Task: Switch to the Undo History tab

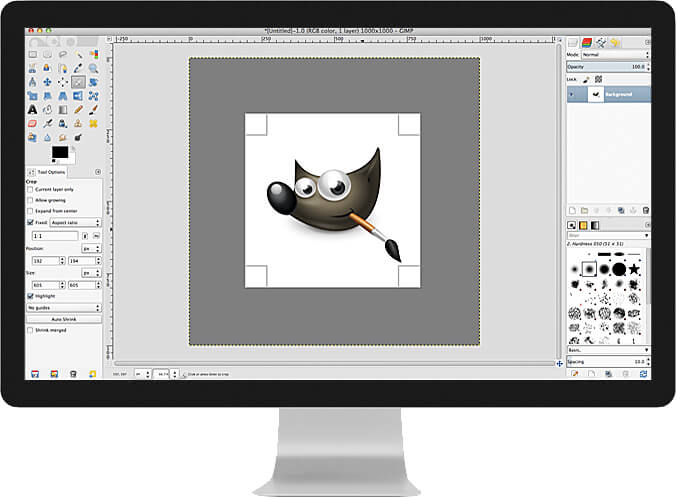Action: [615, 42]
